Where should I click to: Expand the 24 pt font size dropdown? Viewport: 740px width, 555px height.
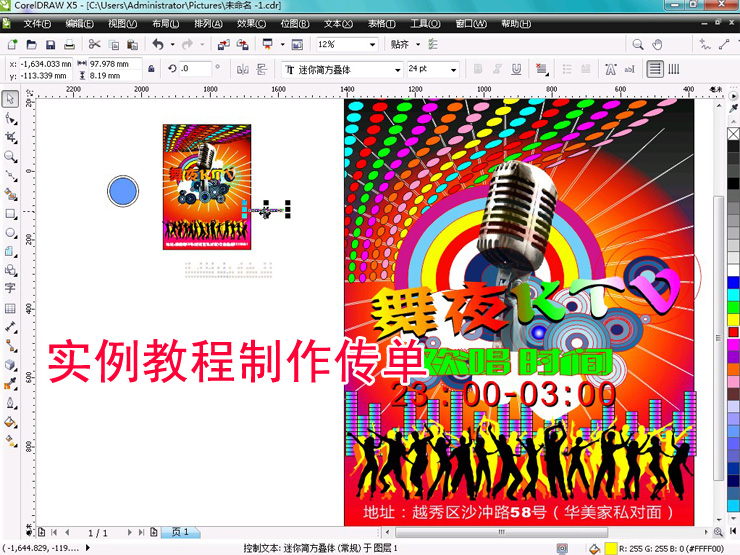pyautogui.click(x=455, y=70)
